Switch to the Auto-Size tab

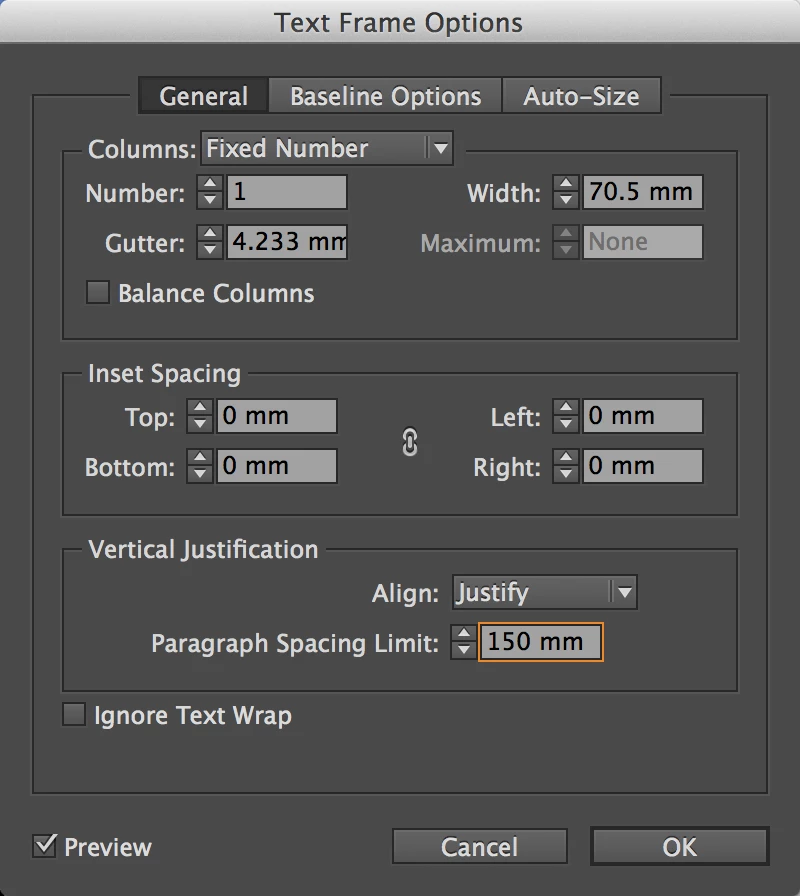(x=582, y=96)
